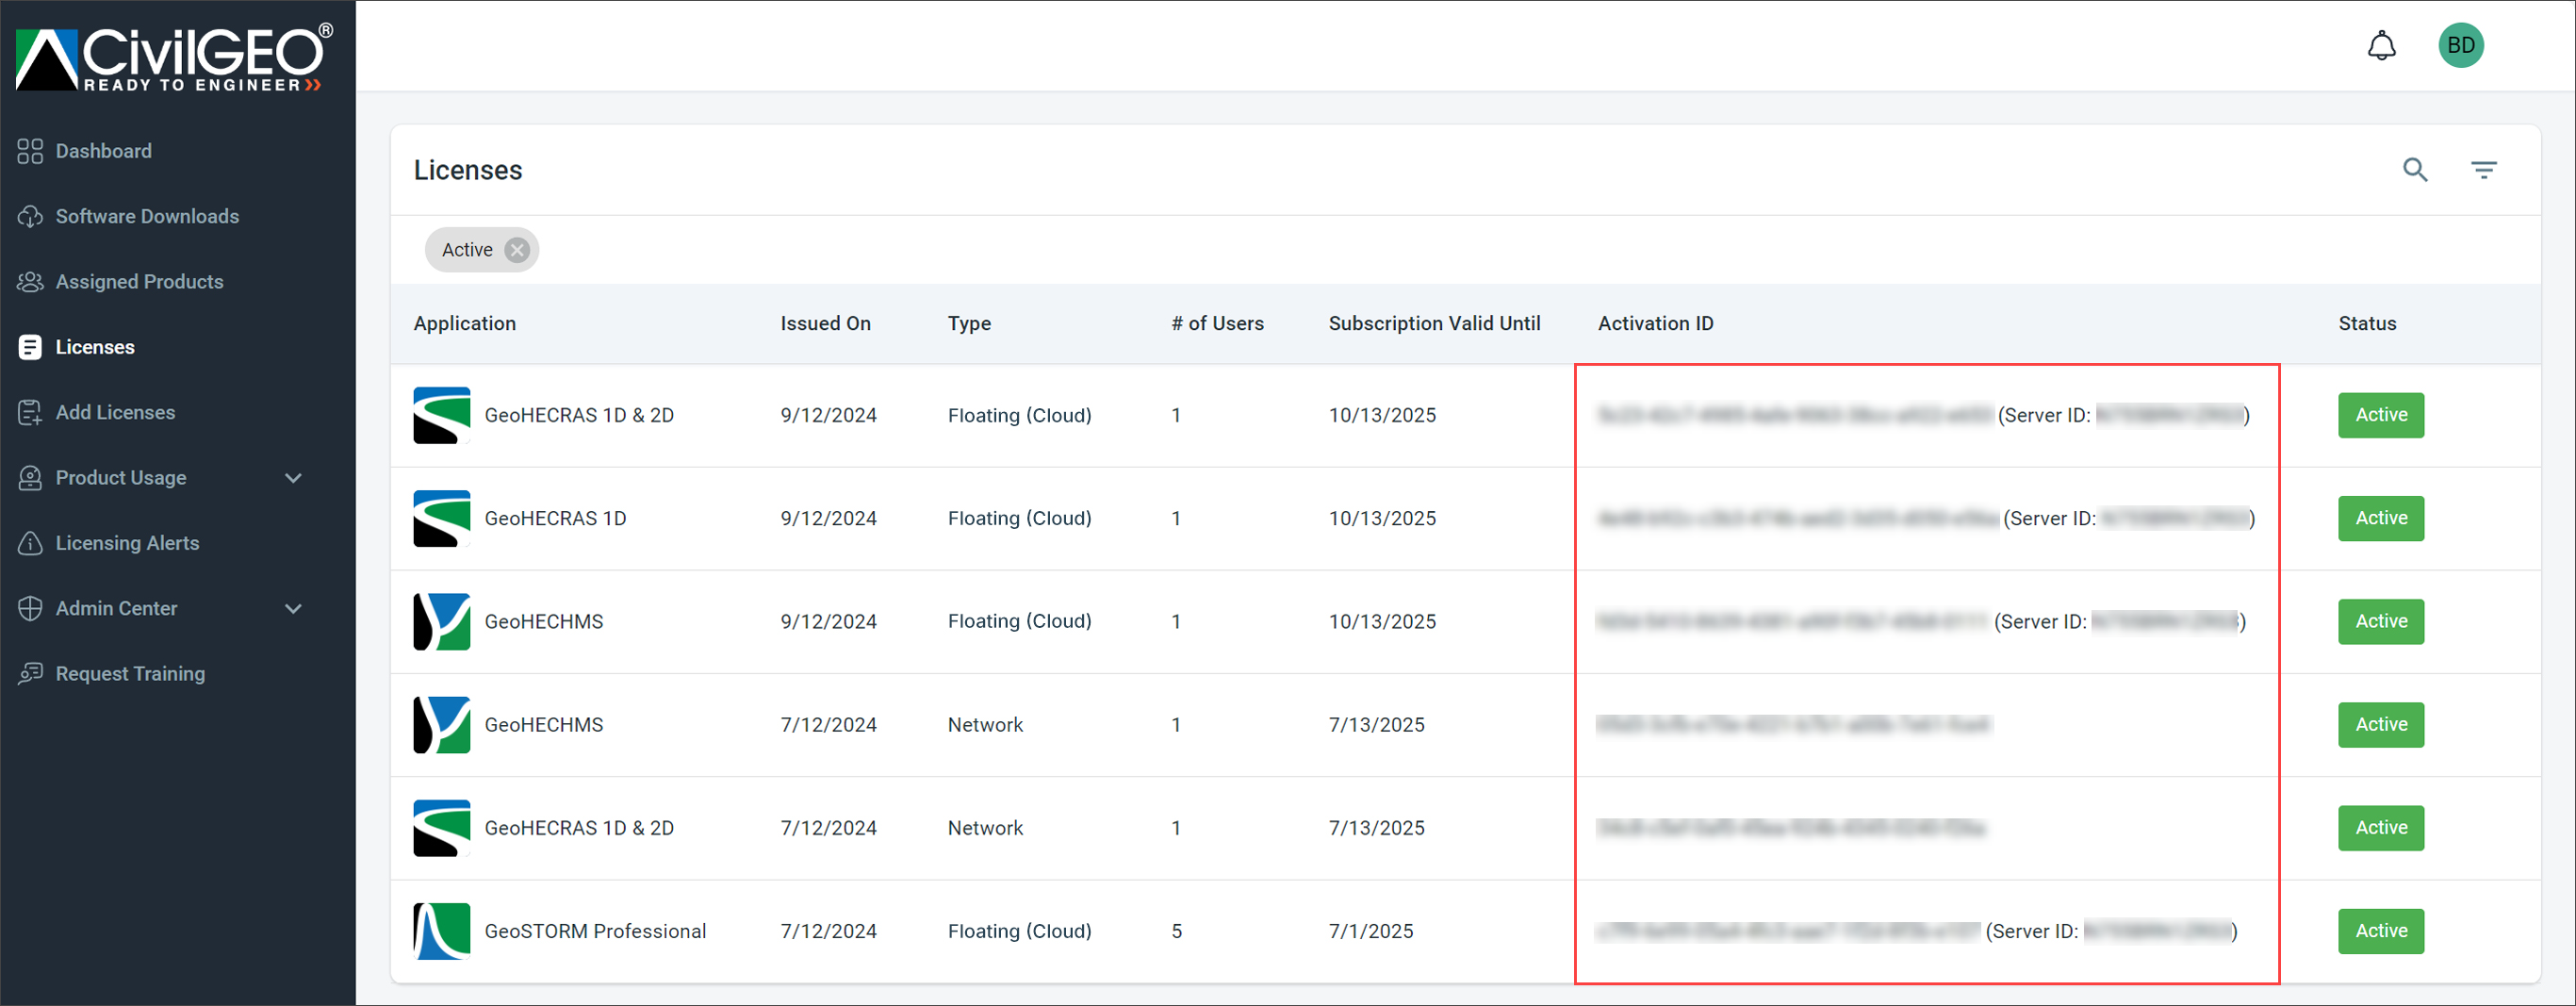Toggle the Active status on the GeoHECHMS Network license
This screenshot has height=1006, width=2576.
coord(2380,724)
